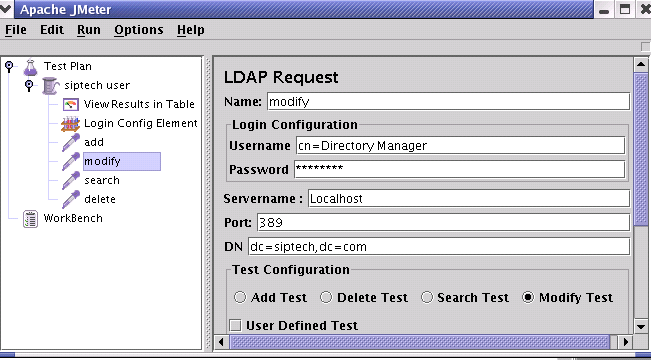
Task: Collapse the siptech user node handle
Action: [x=29, y=85]
